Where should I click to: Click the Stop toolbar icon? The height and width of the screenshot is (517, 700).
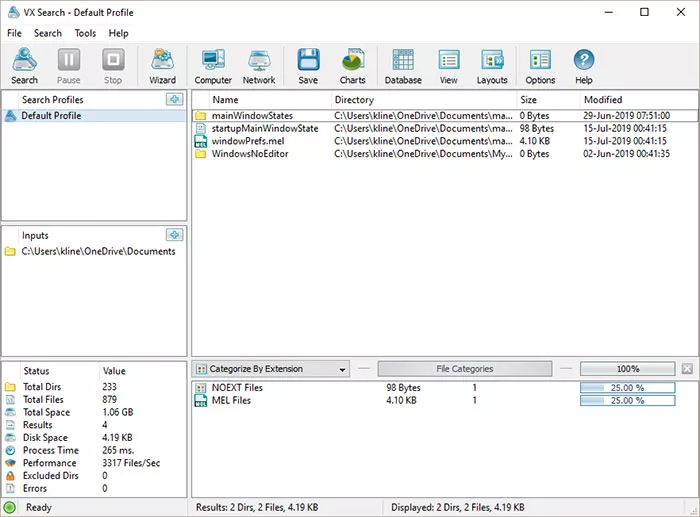click(x=113, y=66)
